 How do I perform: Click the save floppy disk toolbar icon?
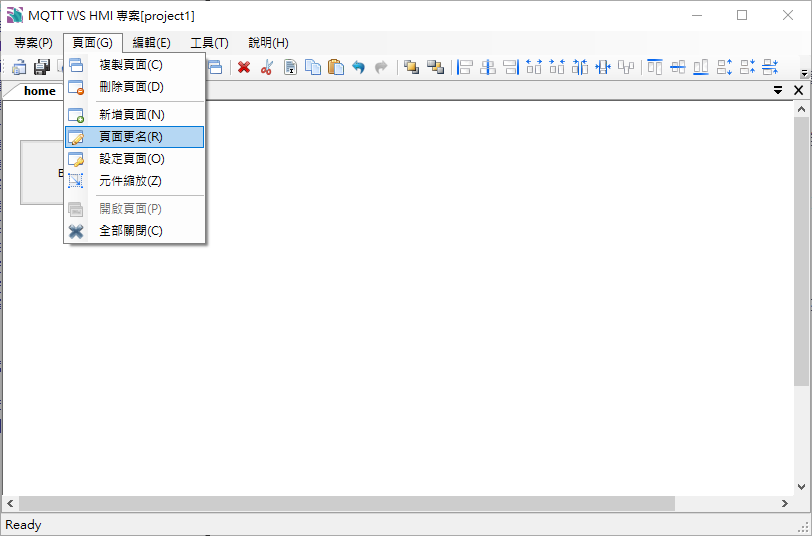[42, 67]
